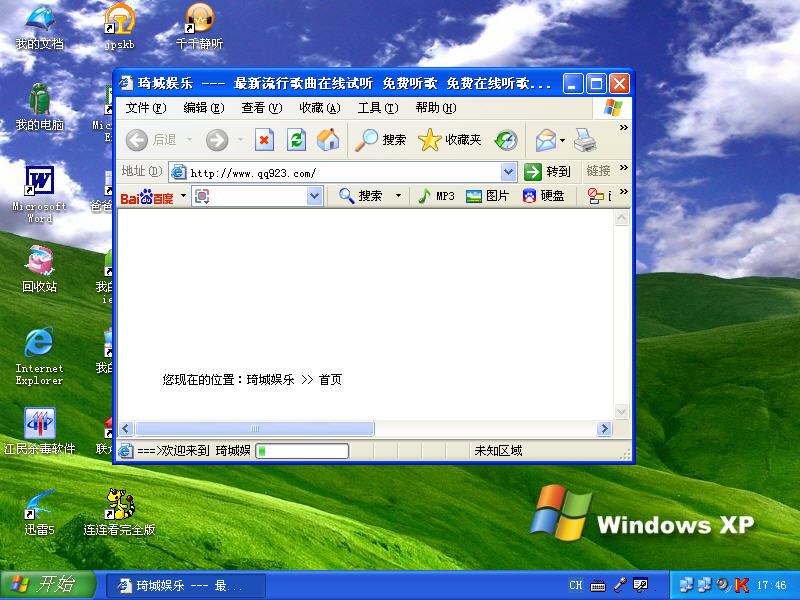Click the 开始 Start button
The width and height of the screenshot is (800, 600).
tap(47, 585)
